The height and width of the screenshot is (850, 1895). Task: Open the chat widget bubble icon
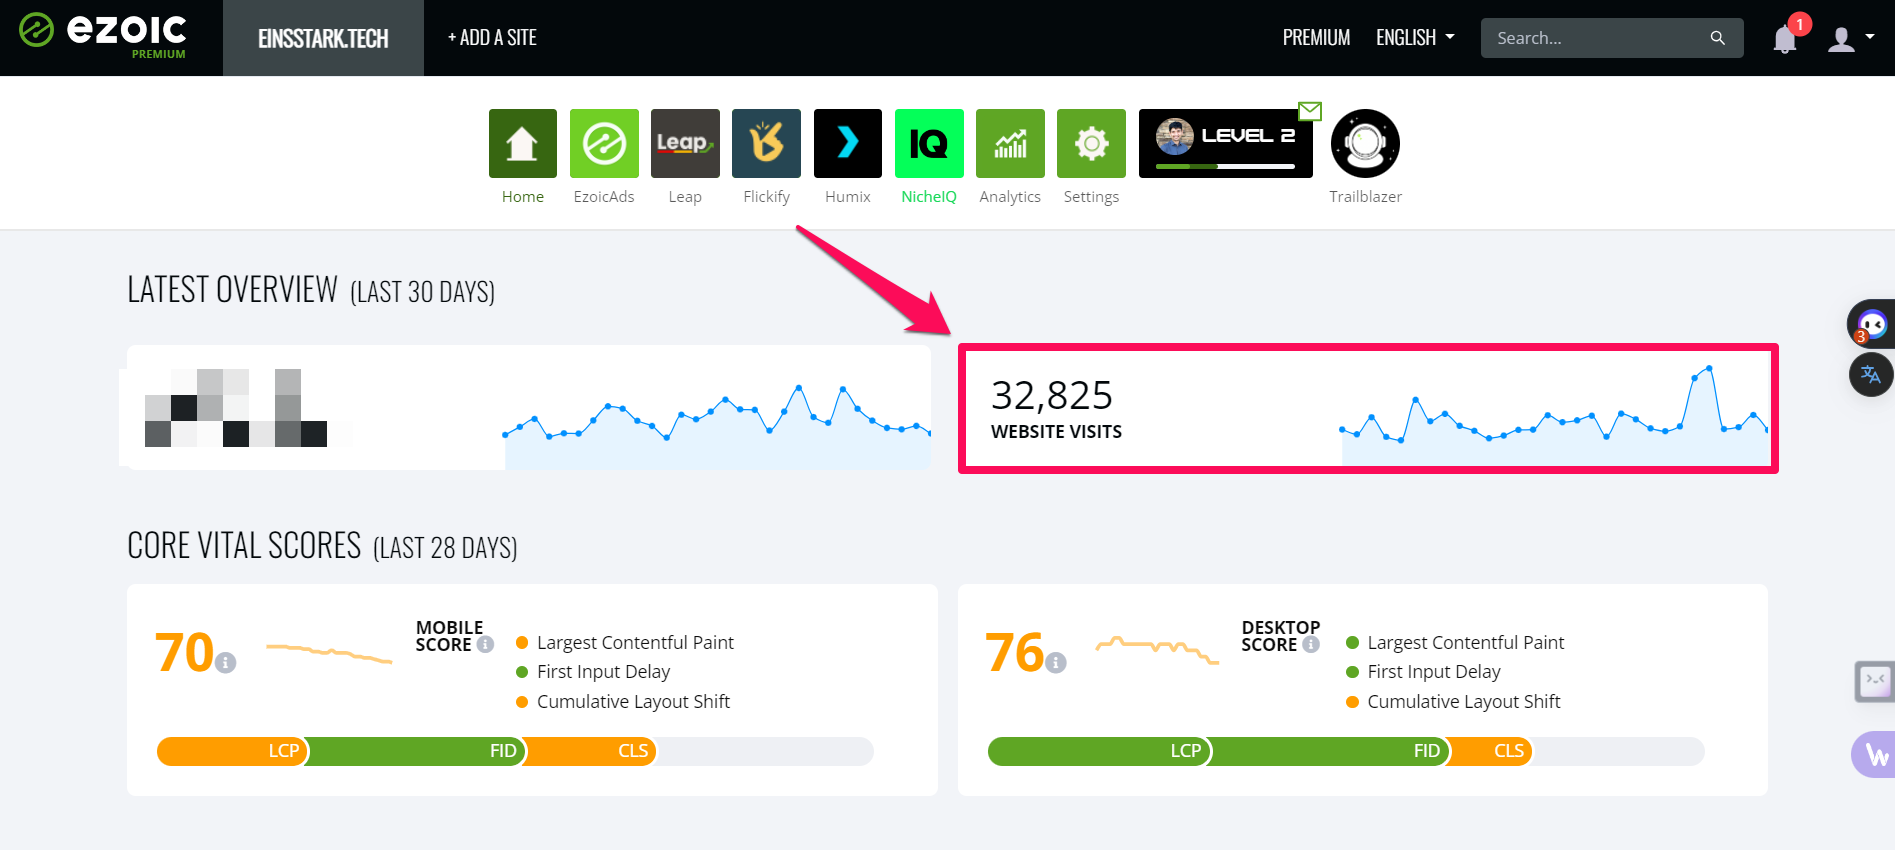pyautogui.click(x=1871, y=324)
